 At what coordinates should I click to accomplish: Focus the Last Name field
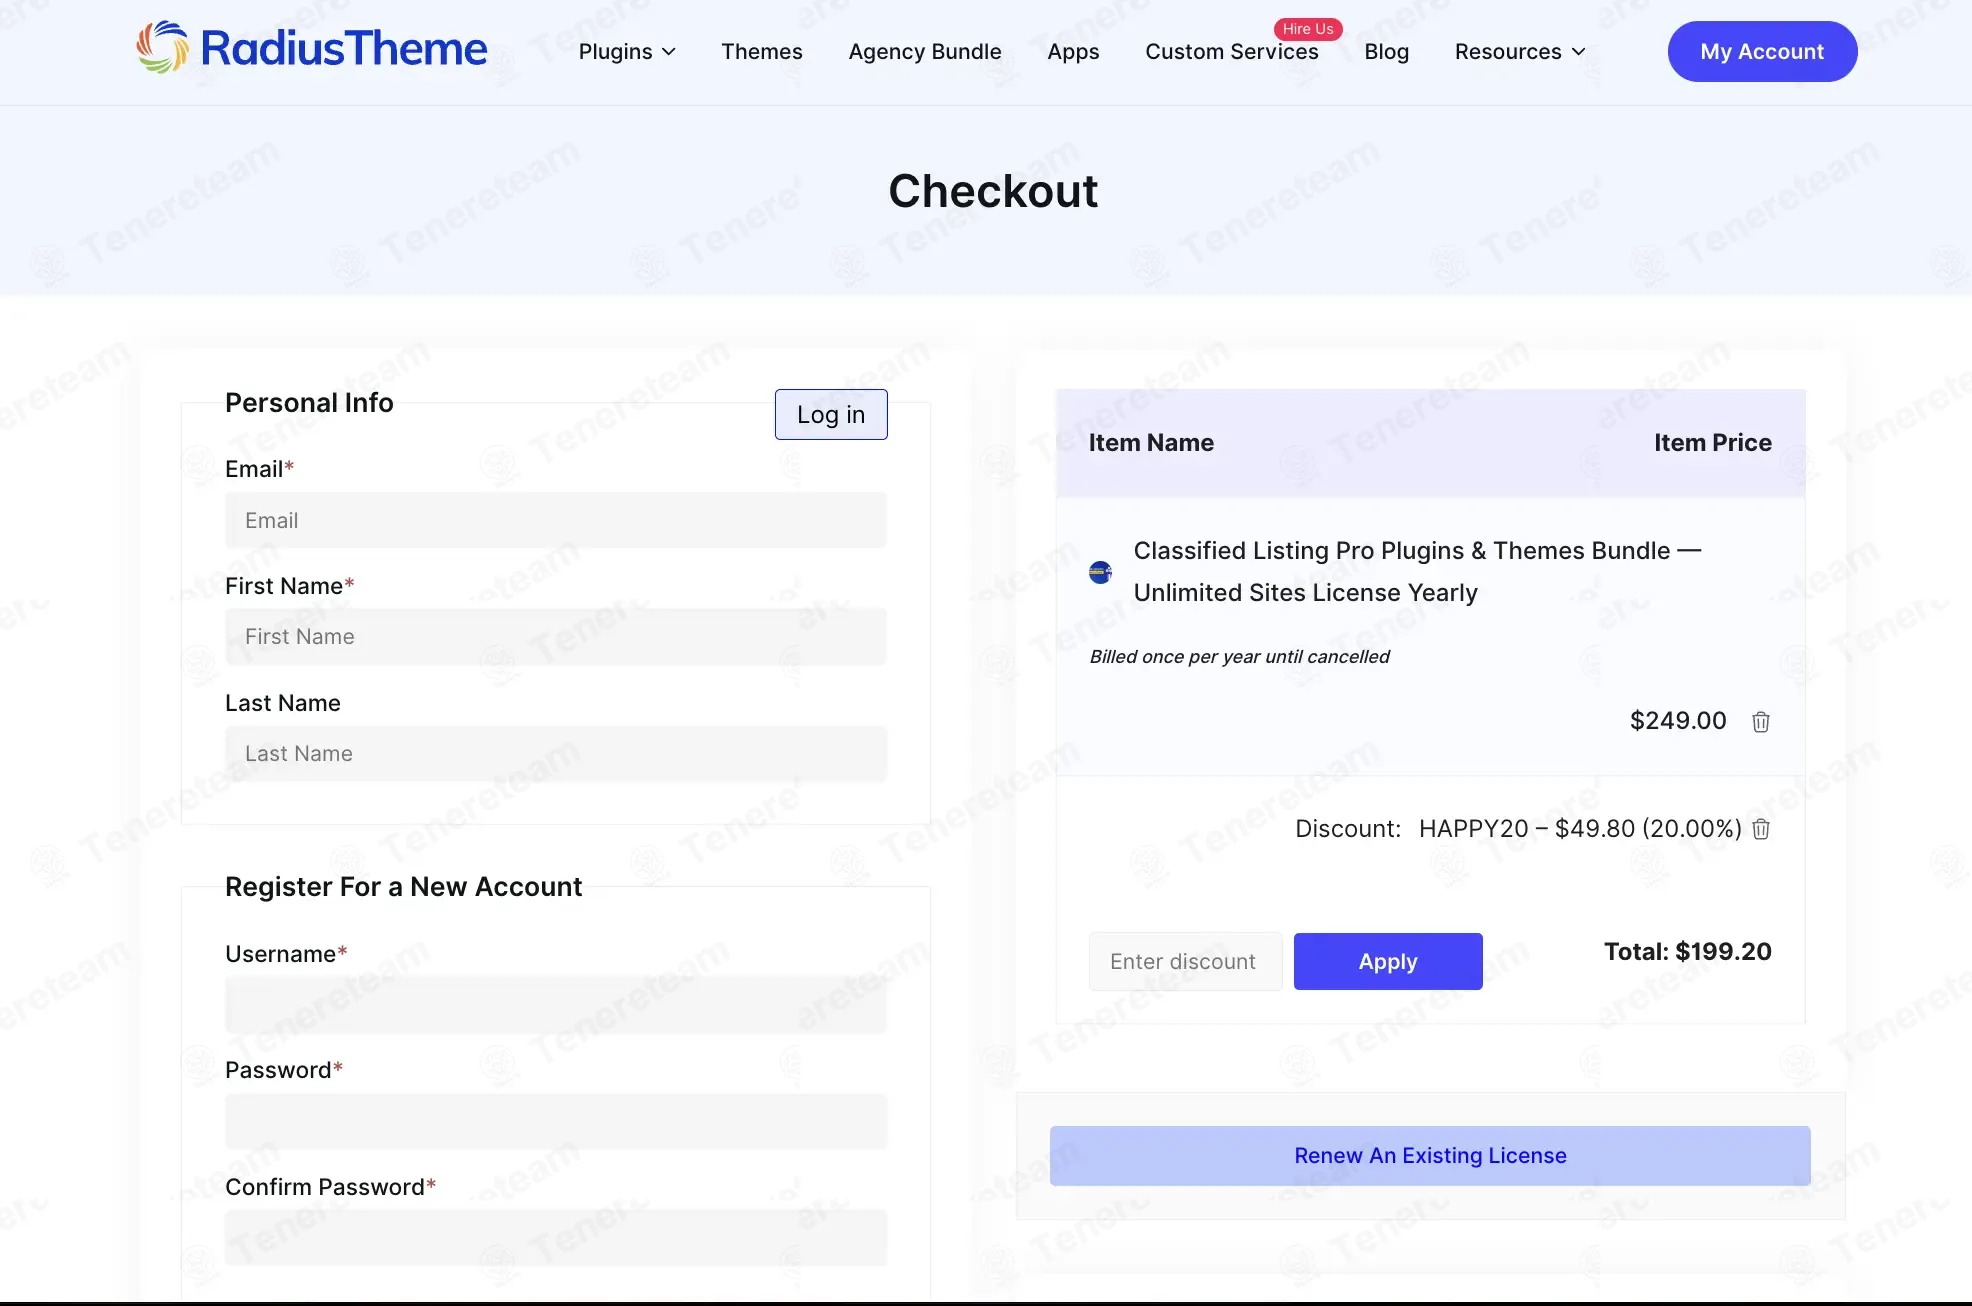[x=556, y=754]
